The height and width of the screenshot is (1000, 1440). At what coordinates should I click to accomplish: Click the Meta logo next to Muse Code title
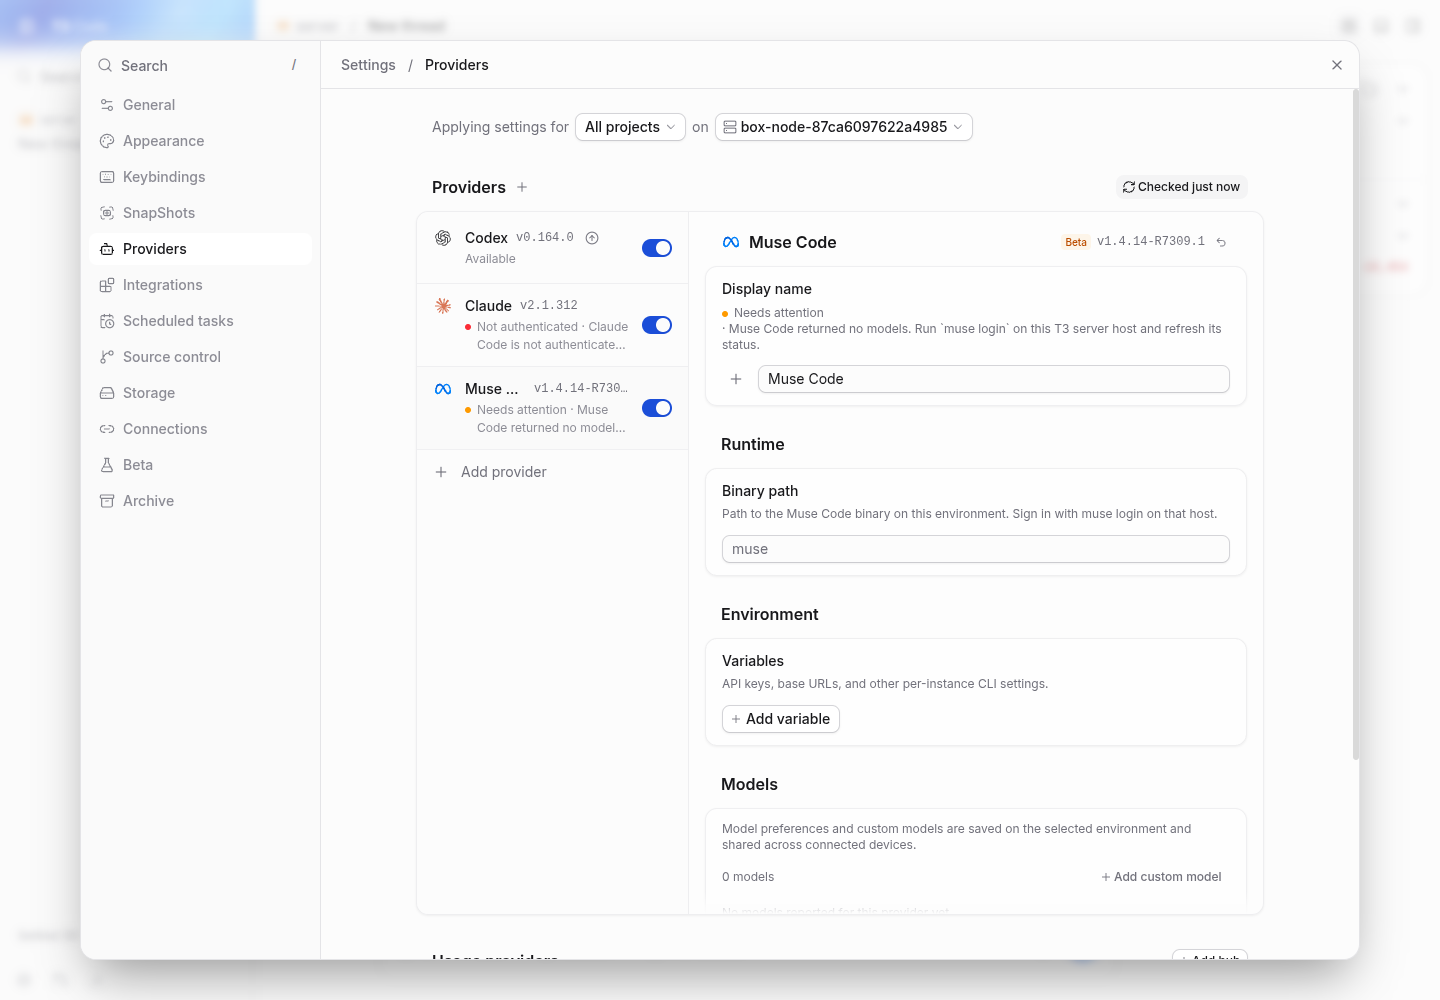[x=731, y=242]
